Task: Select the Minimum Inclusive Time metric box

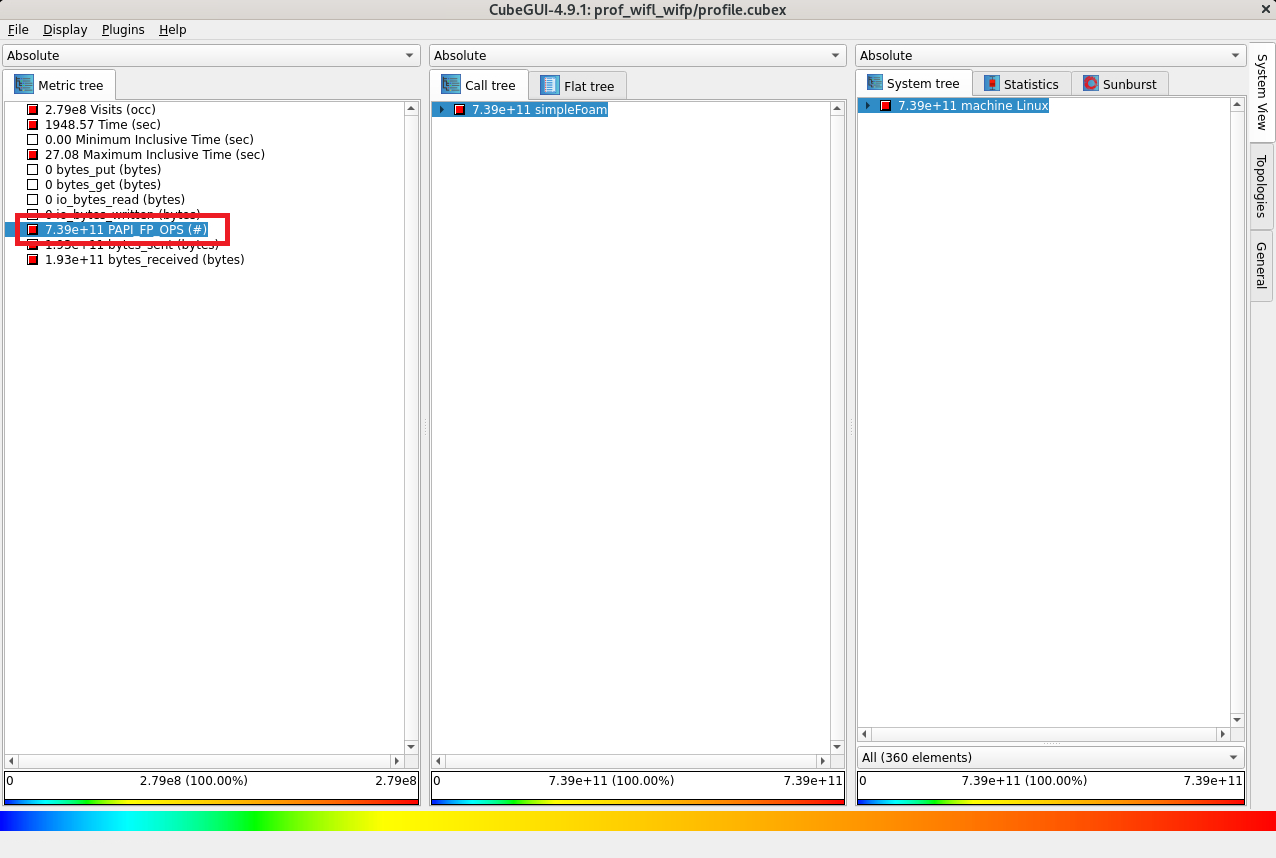Action: [x=33, y=140]
